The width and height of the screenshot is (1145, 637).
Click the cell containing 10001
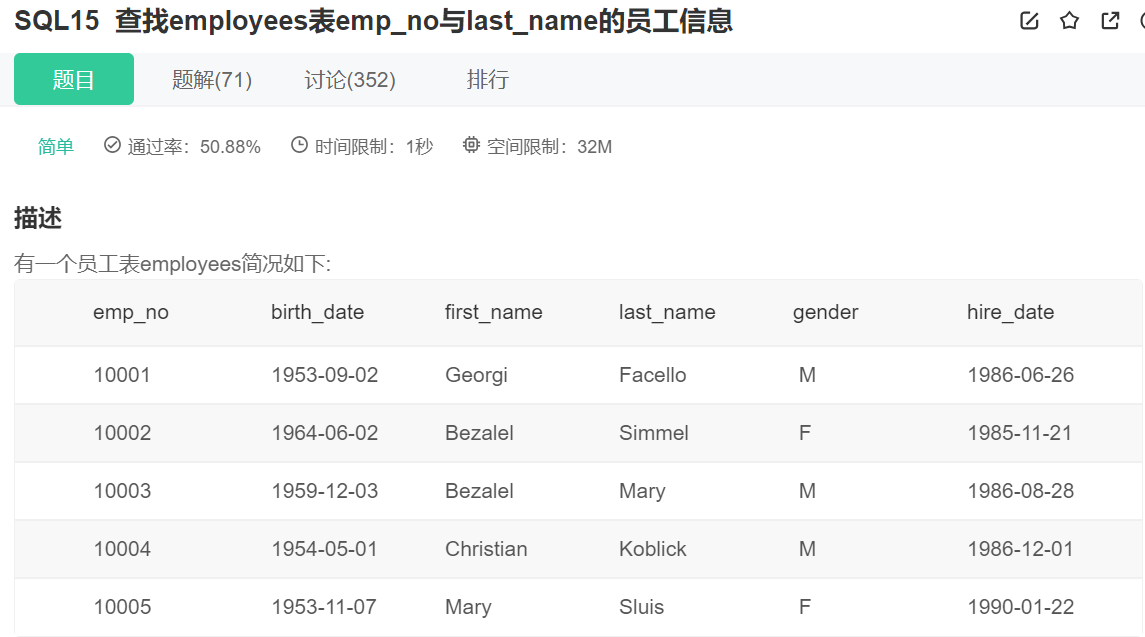pyautogui.click(x=122, y=375)
